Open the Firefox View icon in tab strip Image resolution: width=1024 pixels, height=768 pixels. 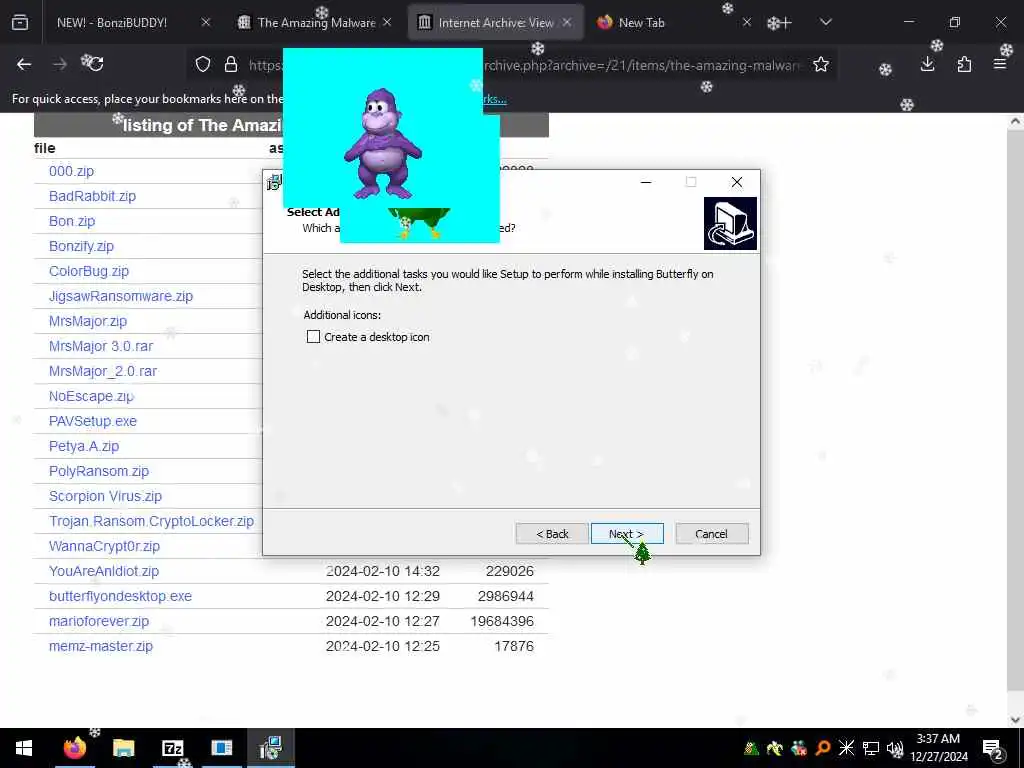[x=20, y=22]
